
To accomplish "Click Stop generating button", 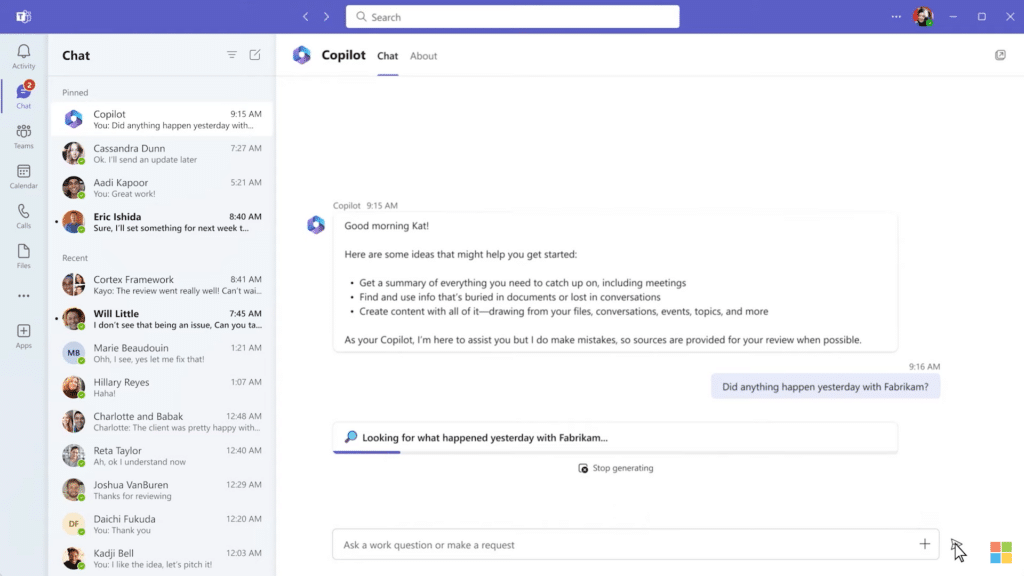I will (615, 468).
